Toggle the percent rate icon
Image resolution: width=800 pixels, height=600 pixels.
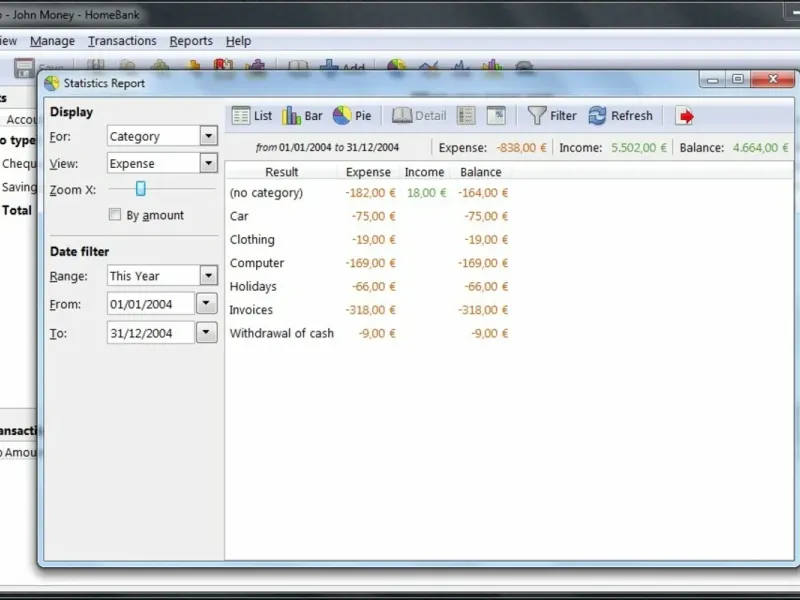point(496,116)
